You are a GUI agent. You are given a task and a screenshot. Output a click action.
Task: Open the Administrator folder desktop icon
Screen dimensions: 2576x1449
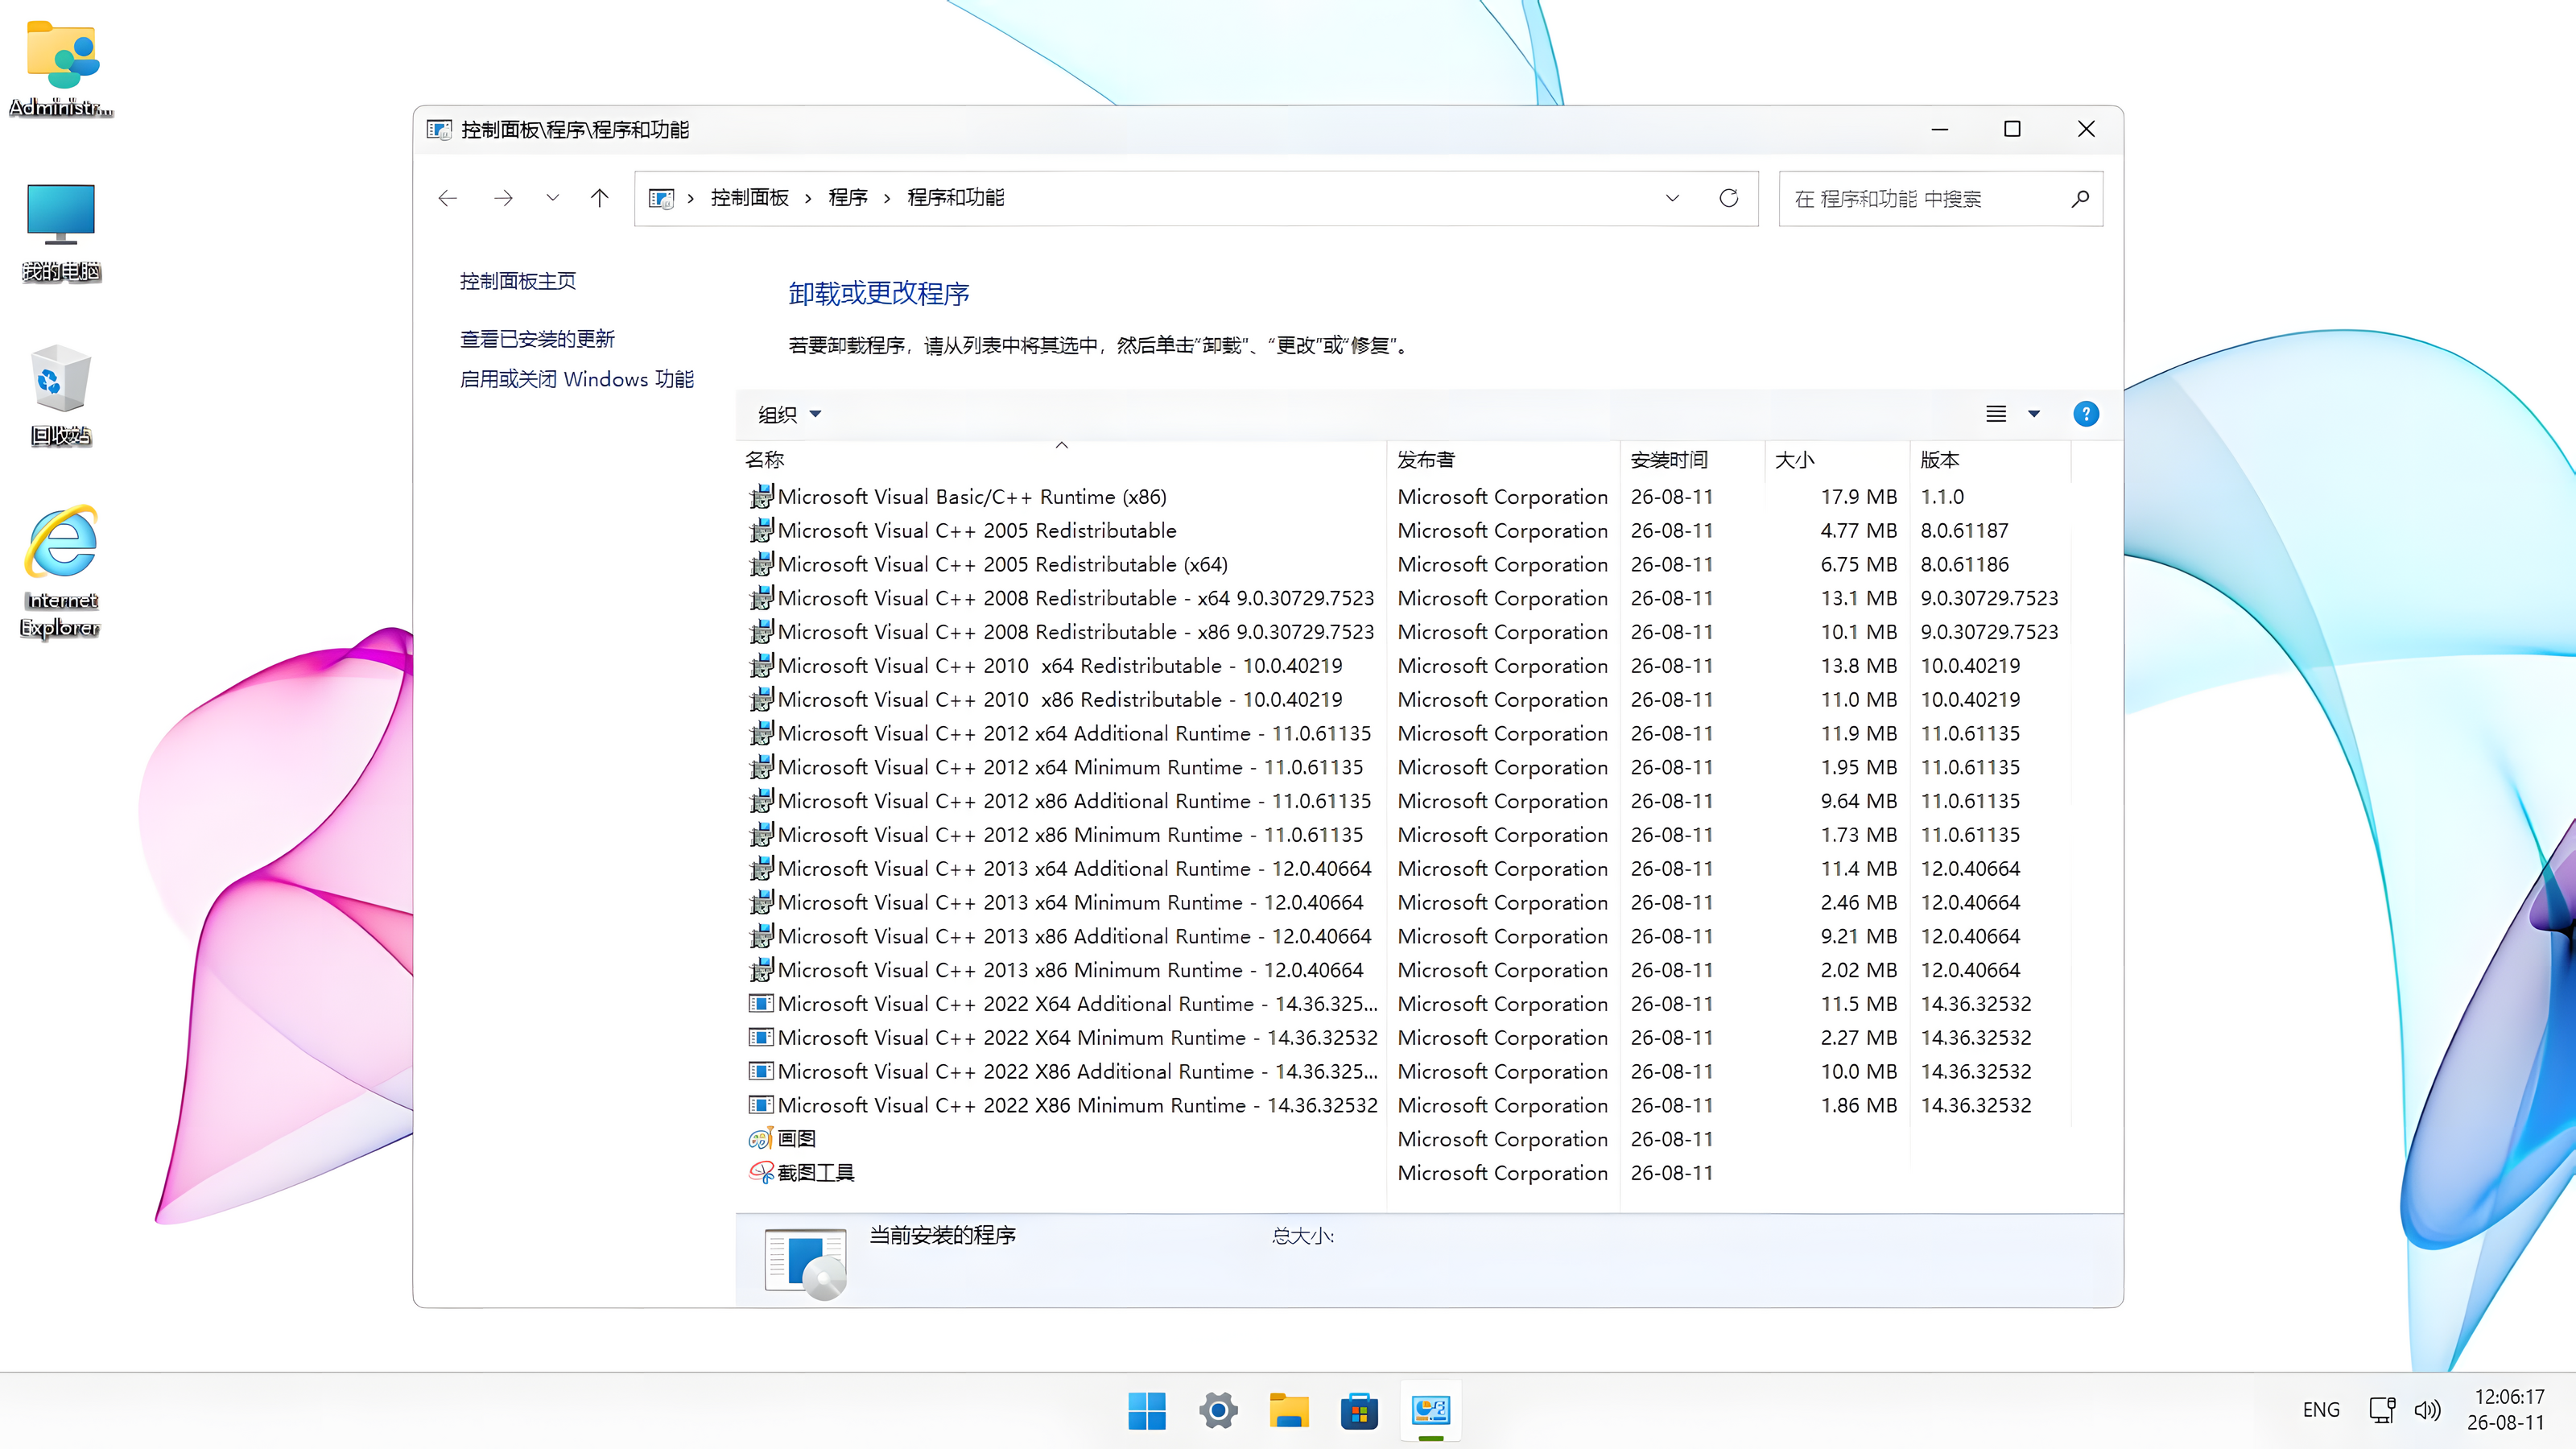[61, 68]
